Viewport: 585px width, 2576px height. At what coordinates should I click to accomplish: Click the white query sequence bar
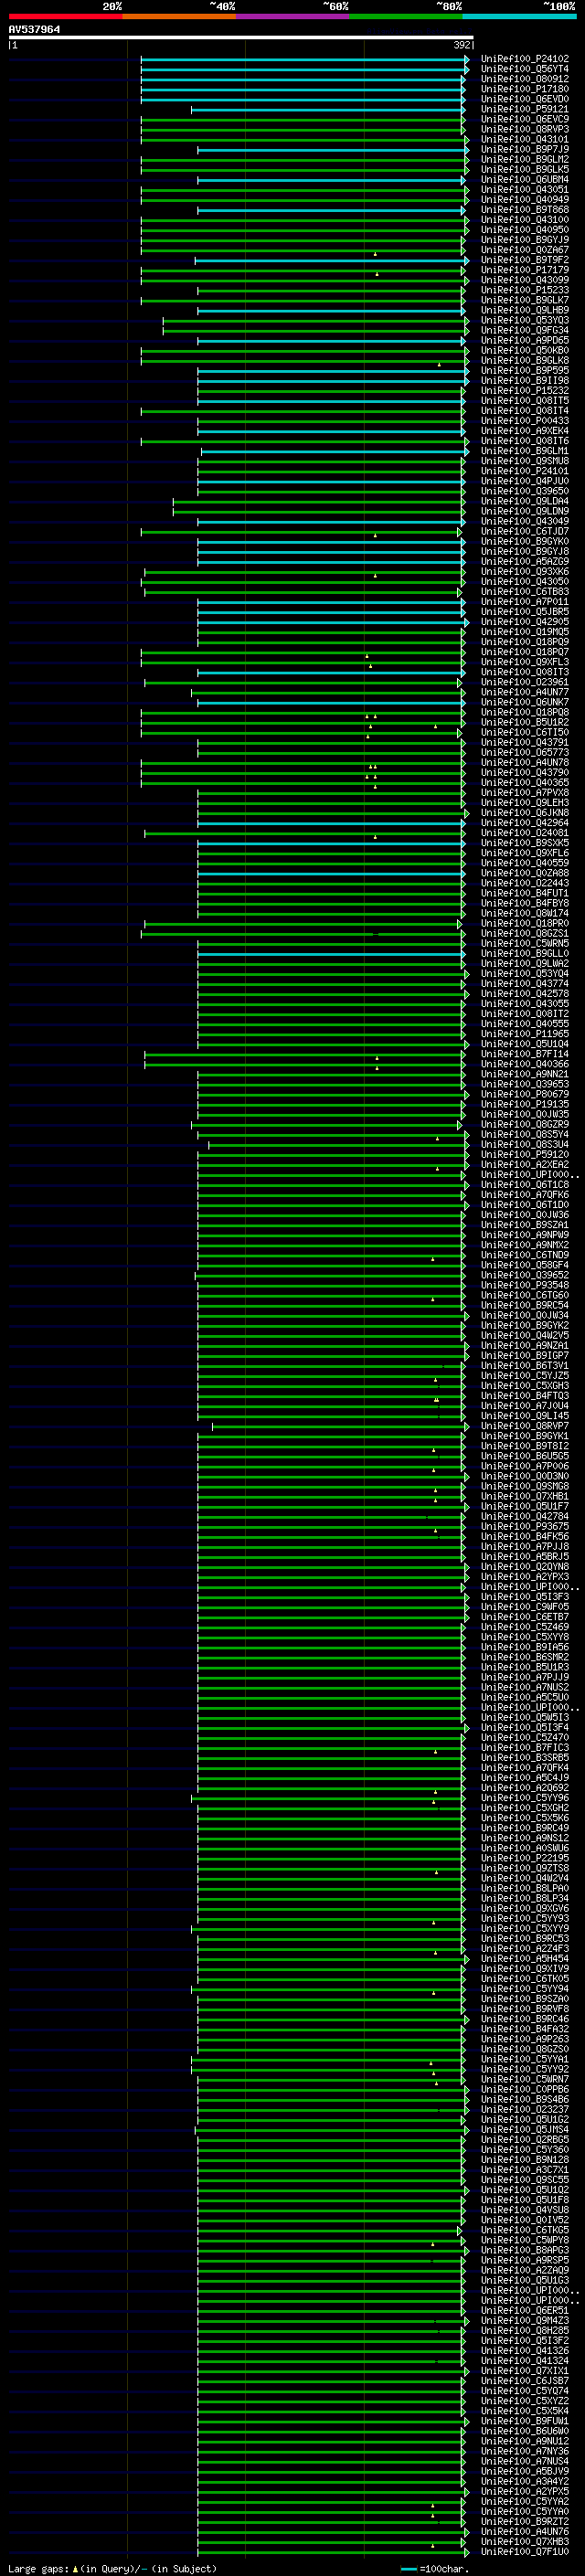241,38
